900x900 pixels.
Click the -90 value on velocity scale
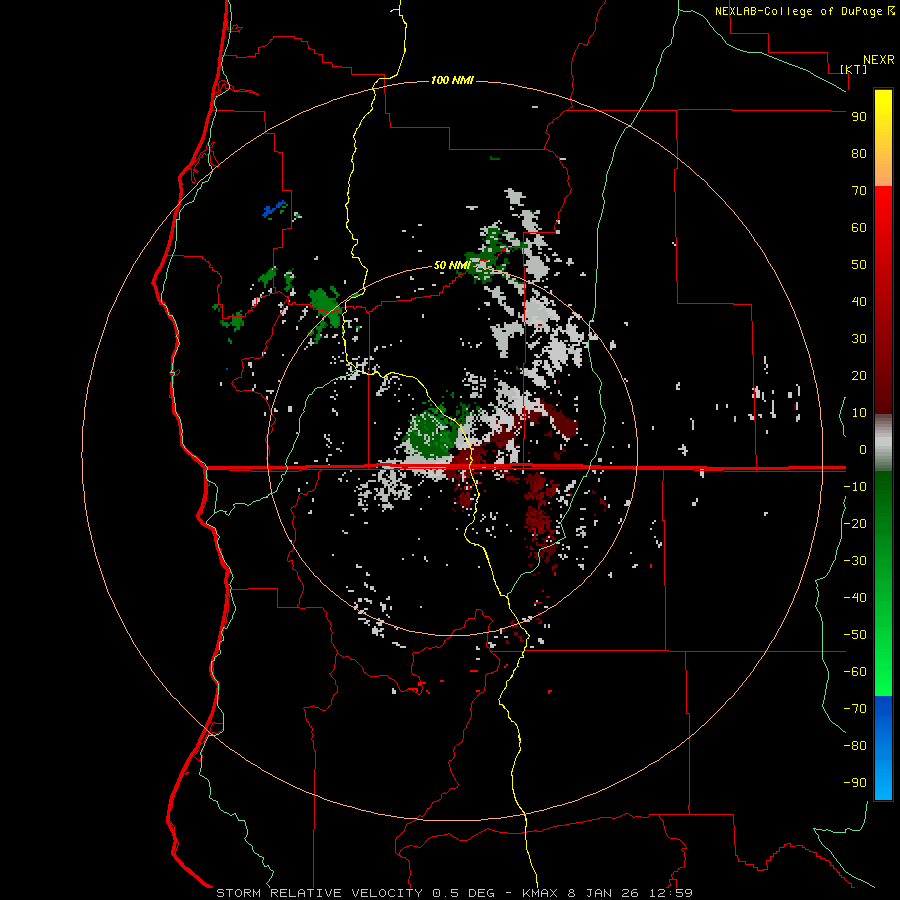click(855, 783)
